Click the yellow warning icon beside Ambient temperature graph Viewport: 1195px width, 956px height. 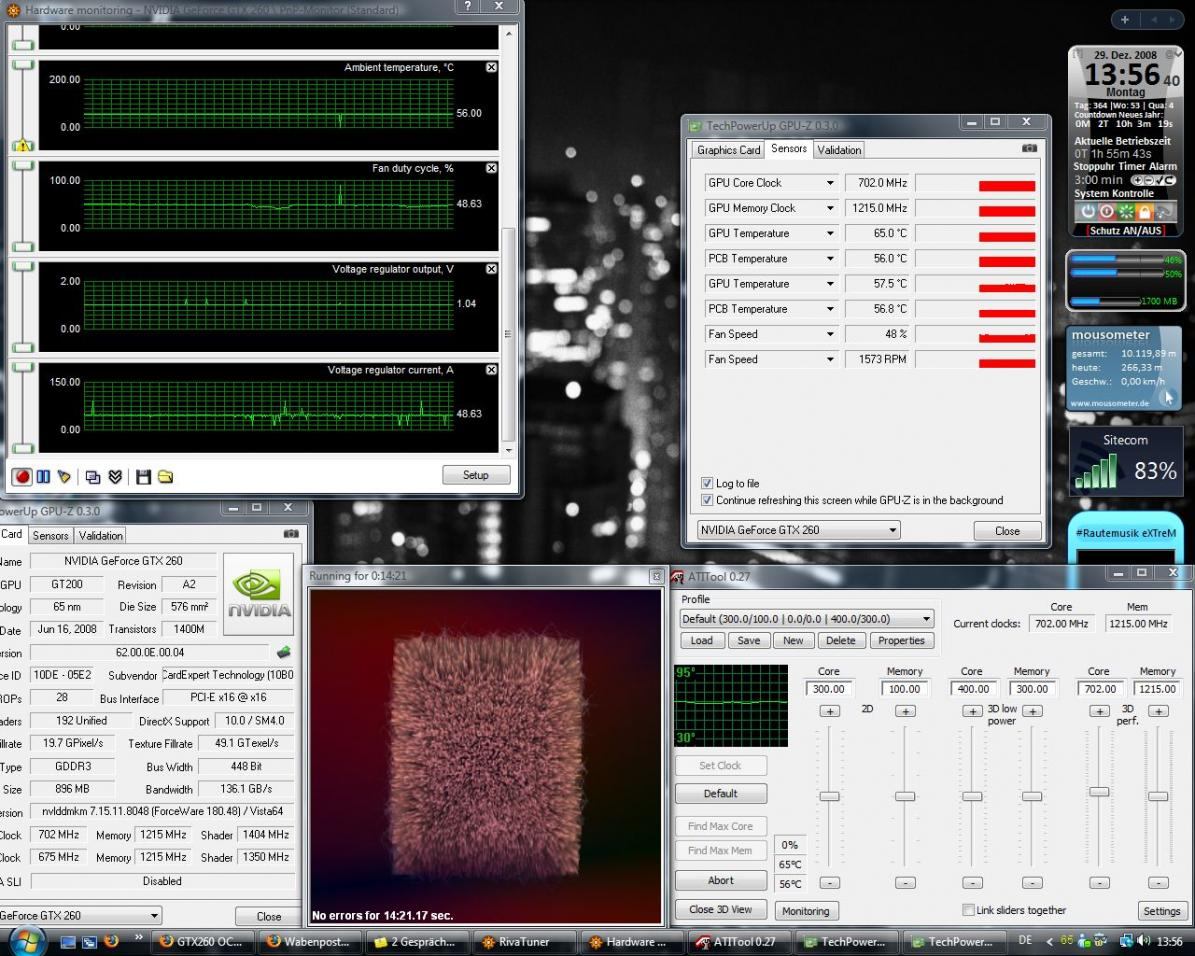click(23, 145)
